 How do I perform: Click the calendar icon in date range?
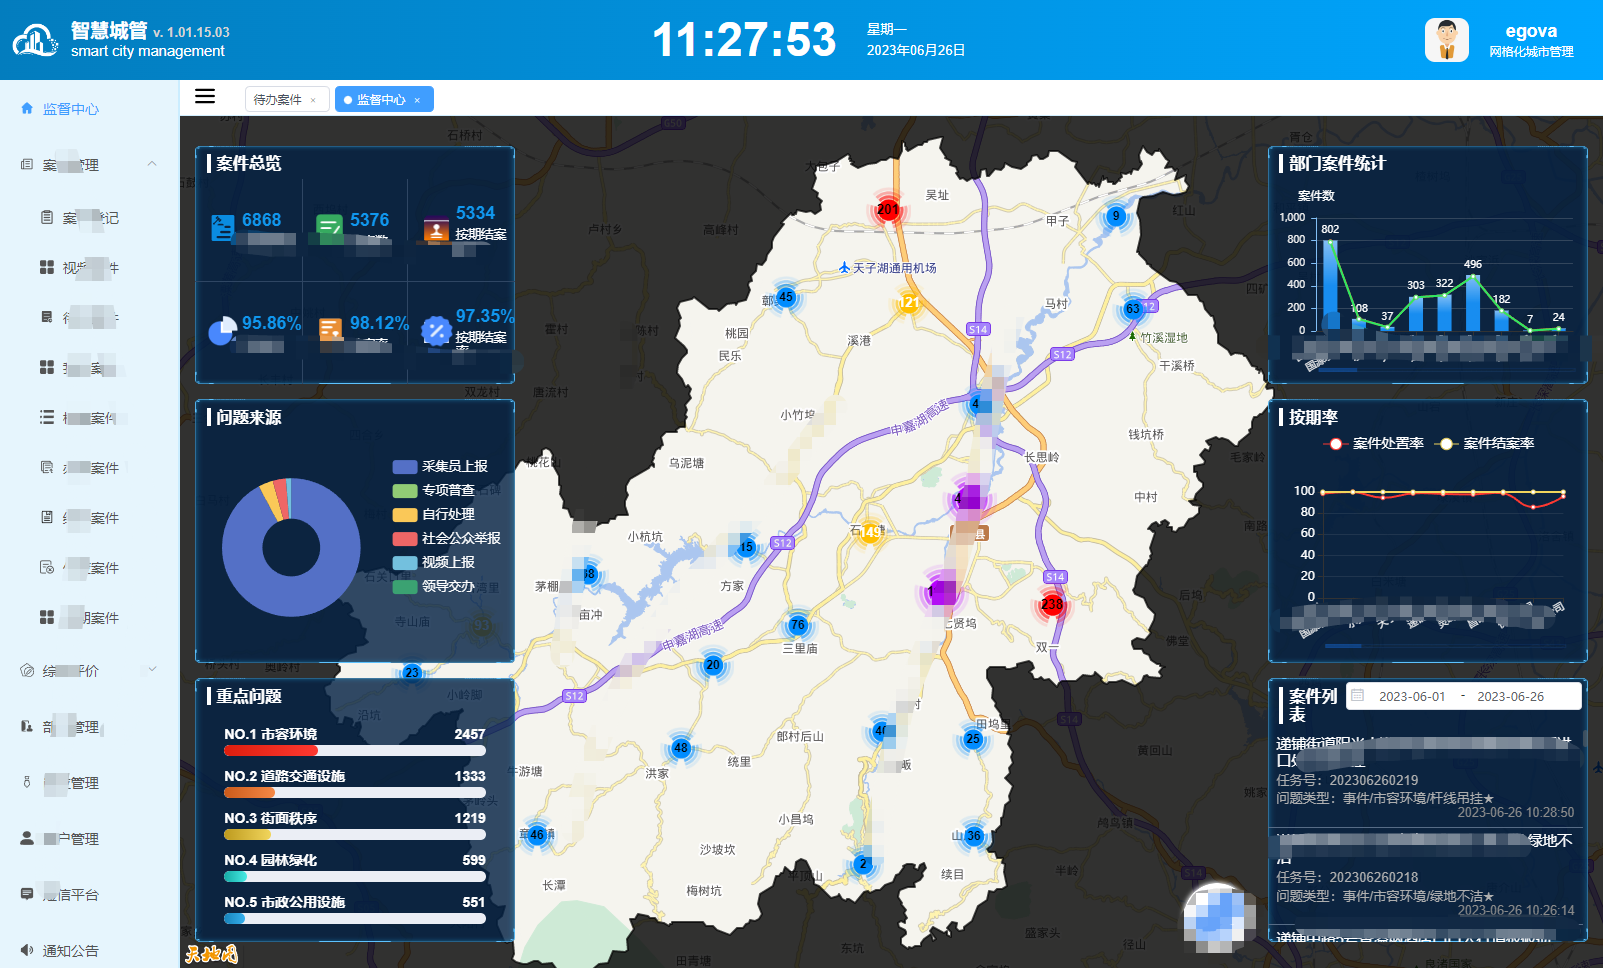(x=1358, y=696)
